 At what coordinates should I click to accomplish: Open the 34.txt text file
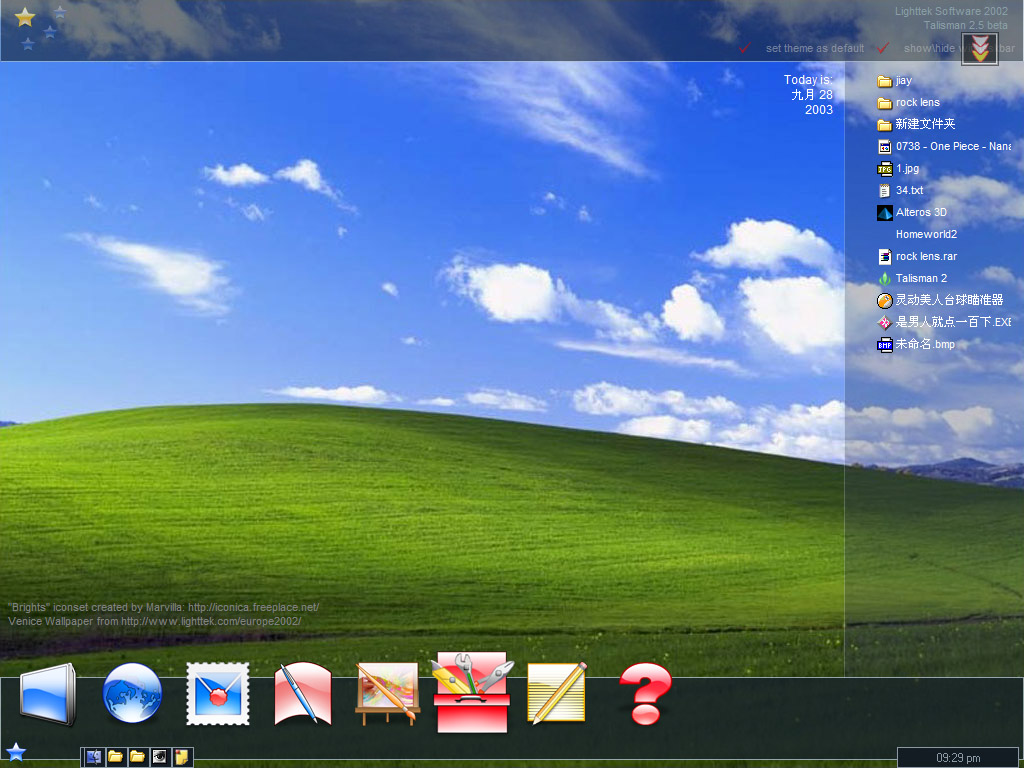coord(900,190)
